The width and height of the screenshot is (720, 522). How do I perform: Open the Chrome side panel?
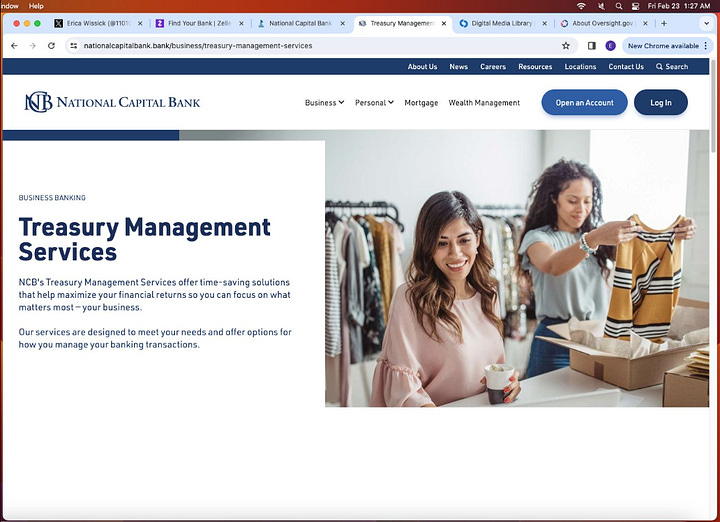[591, 46]
